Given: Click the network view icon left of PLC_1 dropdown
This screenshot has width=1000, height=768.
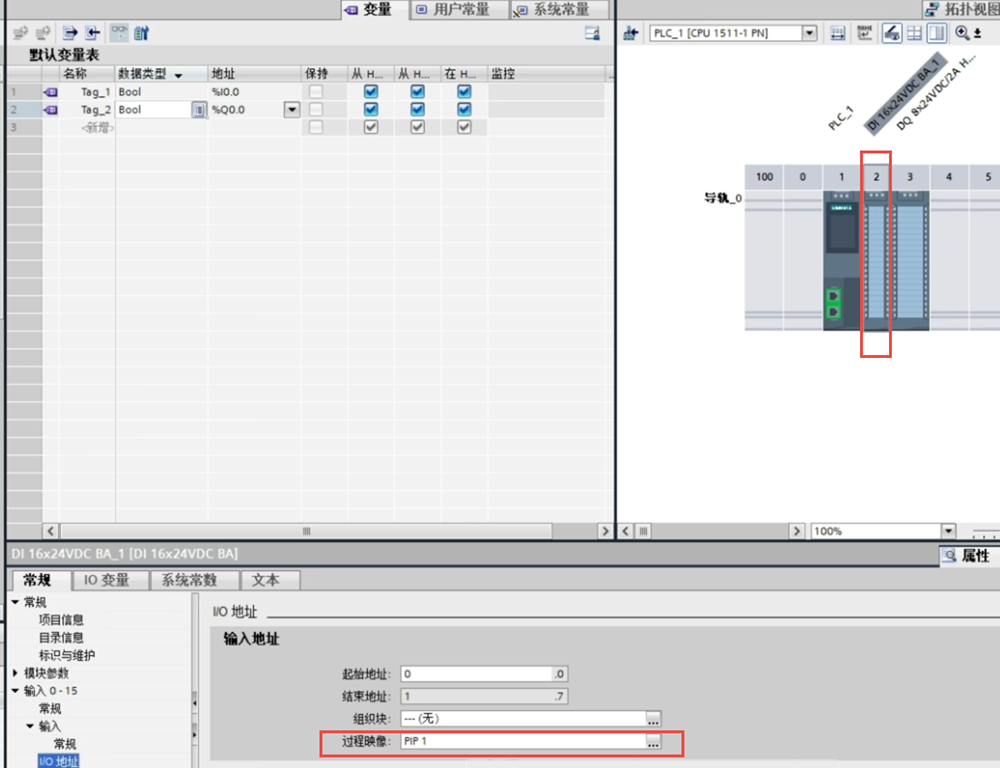Looking at the screenshot, I should point(630,33).
